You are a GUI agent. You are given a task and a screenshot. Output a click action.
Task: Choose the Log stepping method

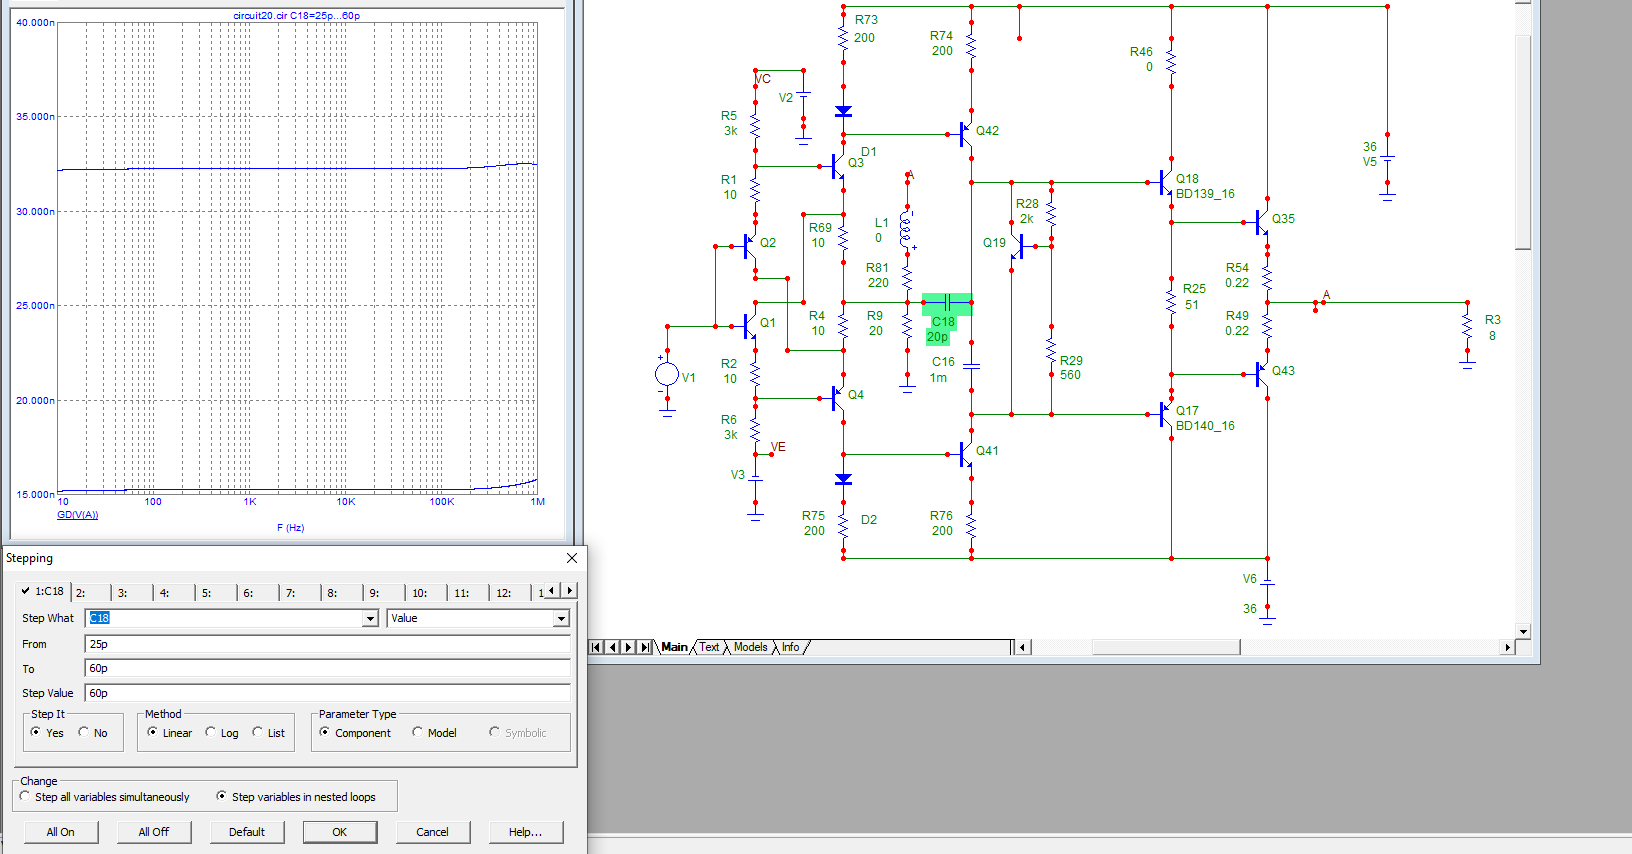[222, 733]
